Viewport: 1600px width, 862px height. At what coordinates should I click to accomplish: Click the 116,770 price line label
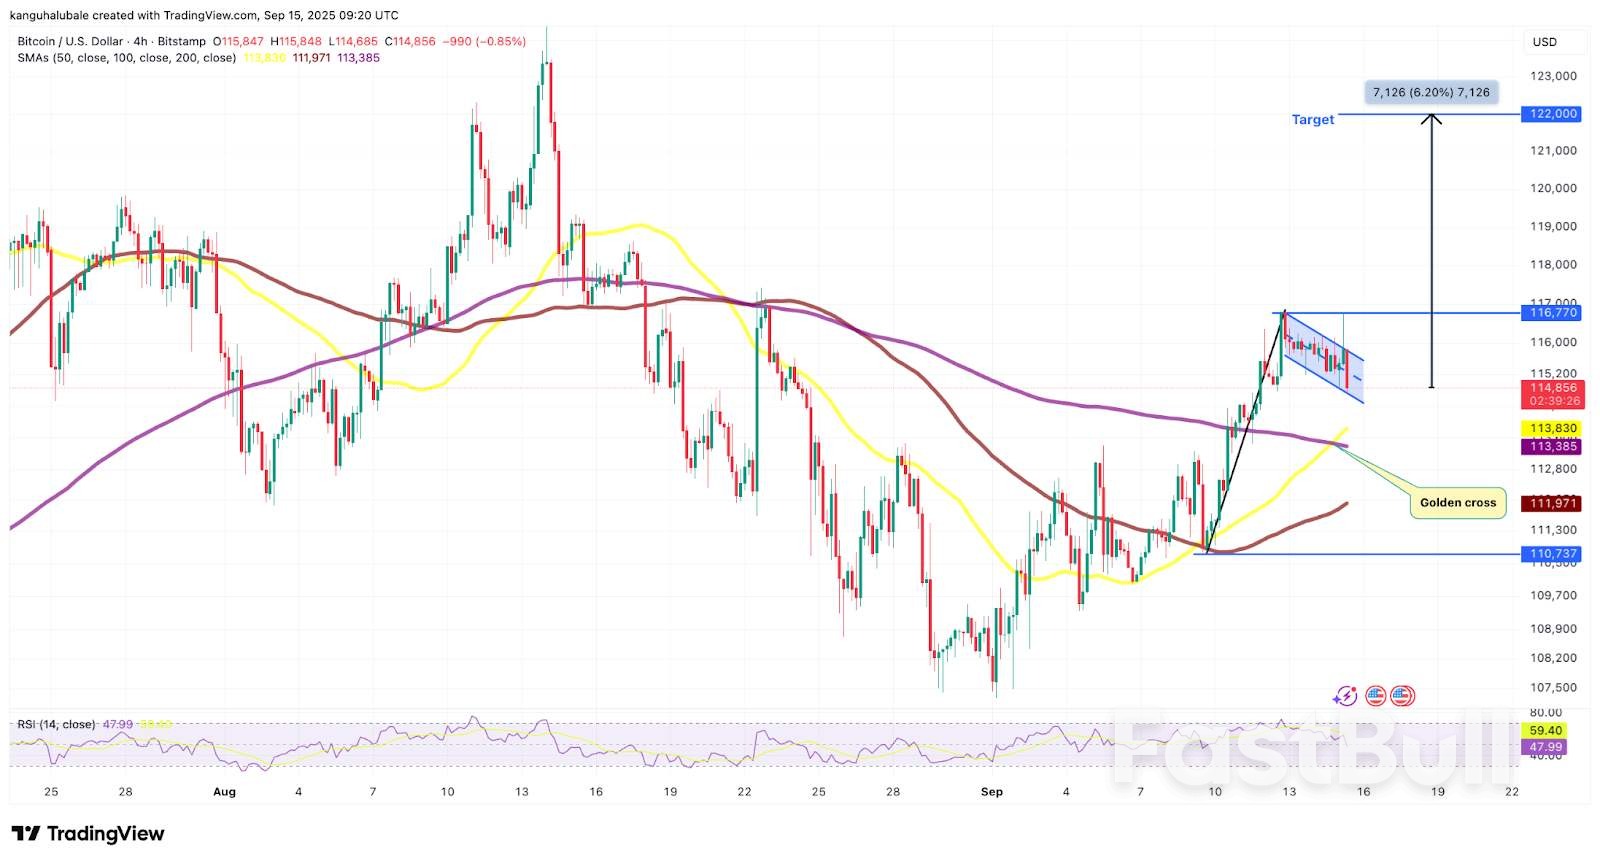coord(1552,313)
